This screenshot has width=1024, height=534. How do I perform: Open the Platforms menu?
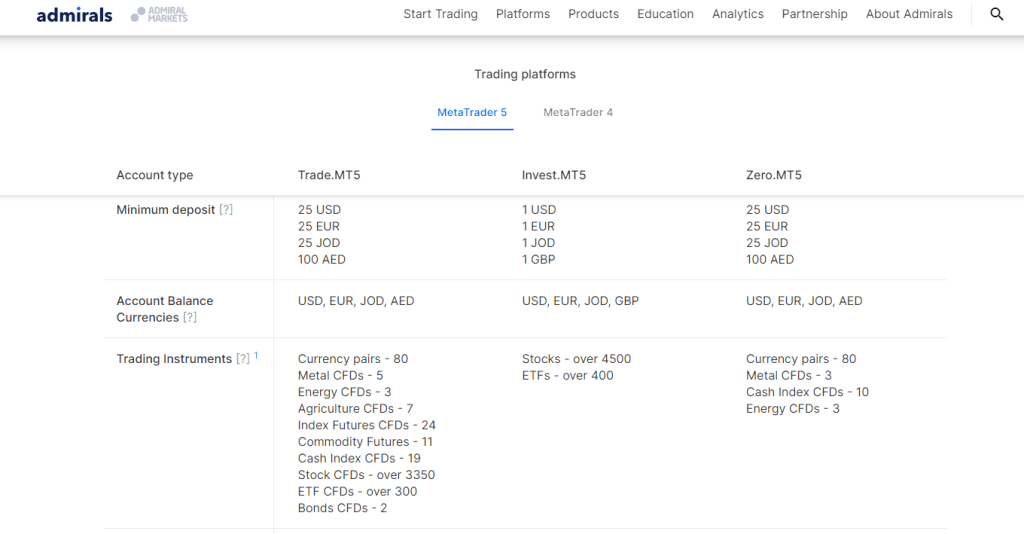[523, 14]
